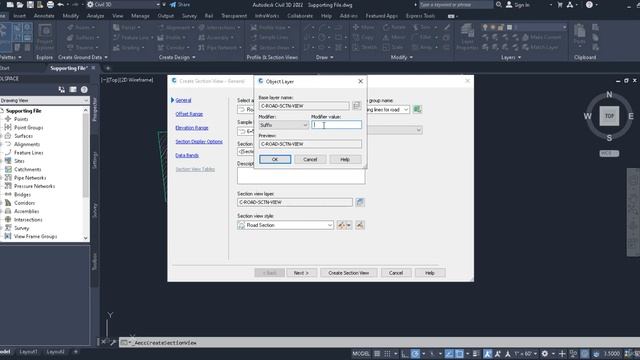Screen dimensions: 640x360
Task: Toggle grid display in status bar
Action: pyautogui.click(x=377, y=353)
